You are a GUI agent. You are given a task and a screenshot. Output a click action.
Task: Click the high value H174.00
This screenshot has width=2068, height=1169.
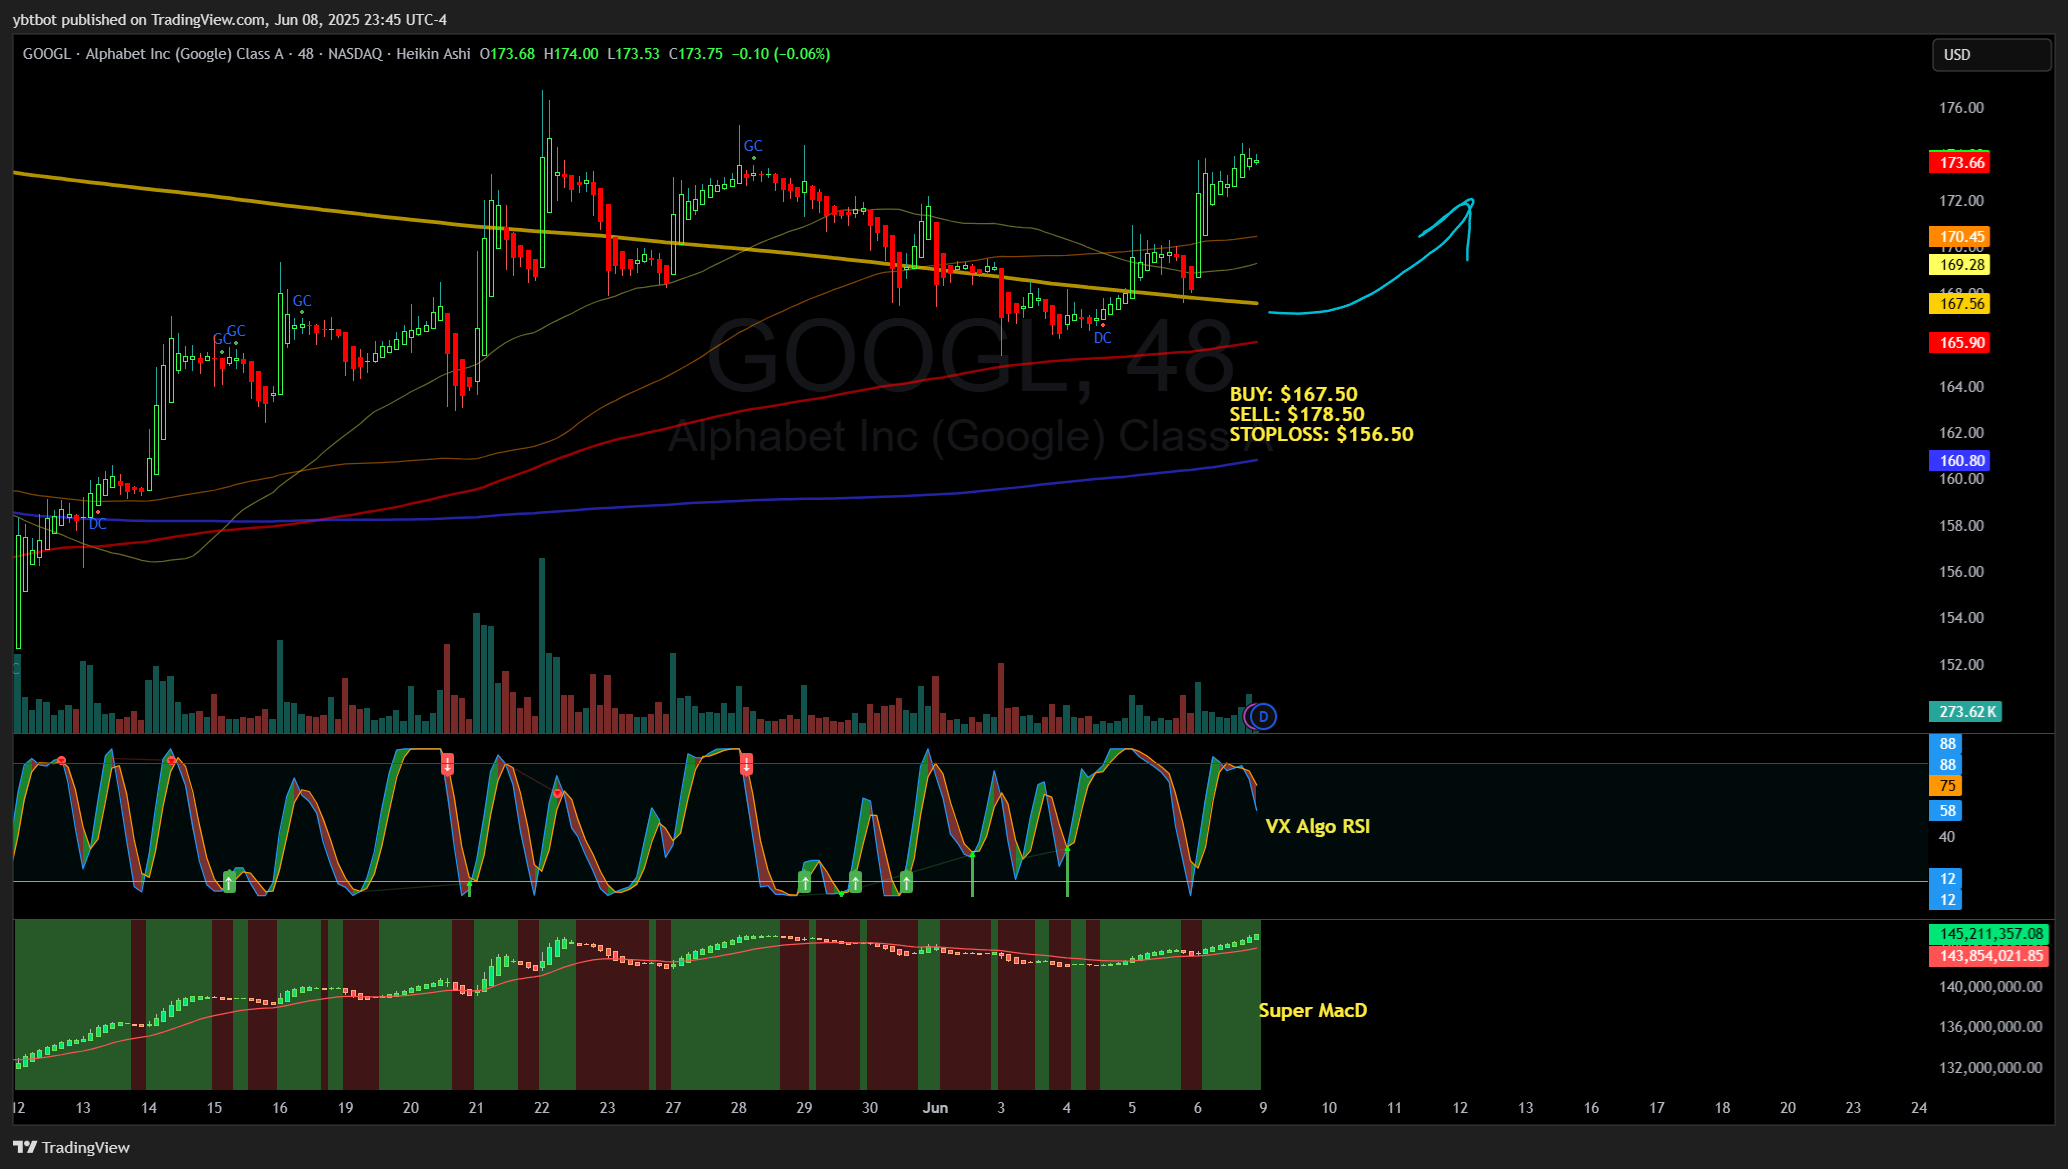pos(571,54)
